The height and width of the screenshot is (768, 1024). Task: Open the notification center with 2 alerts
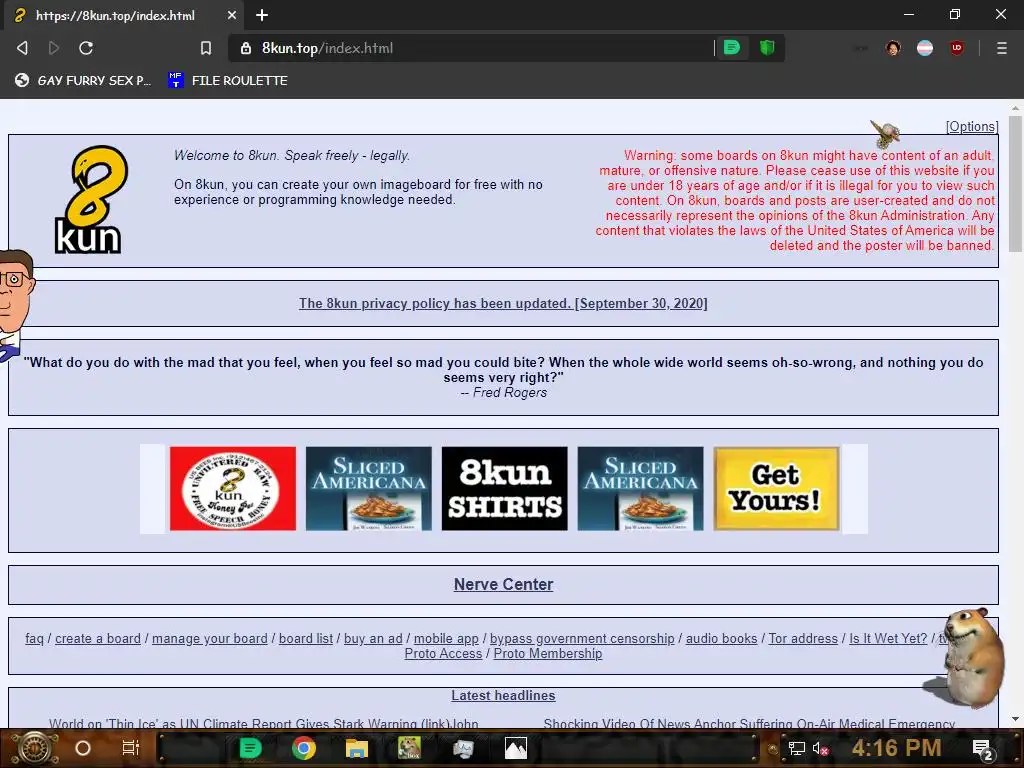point(983,749)
